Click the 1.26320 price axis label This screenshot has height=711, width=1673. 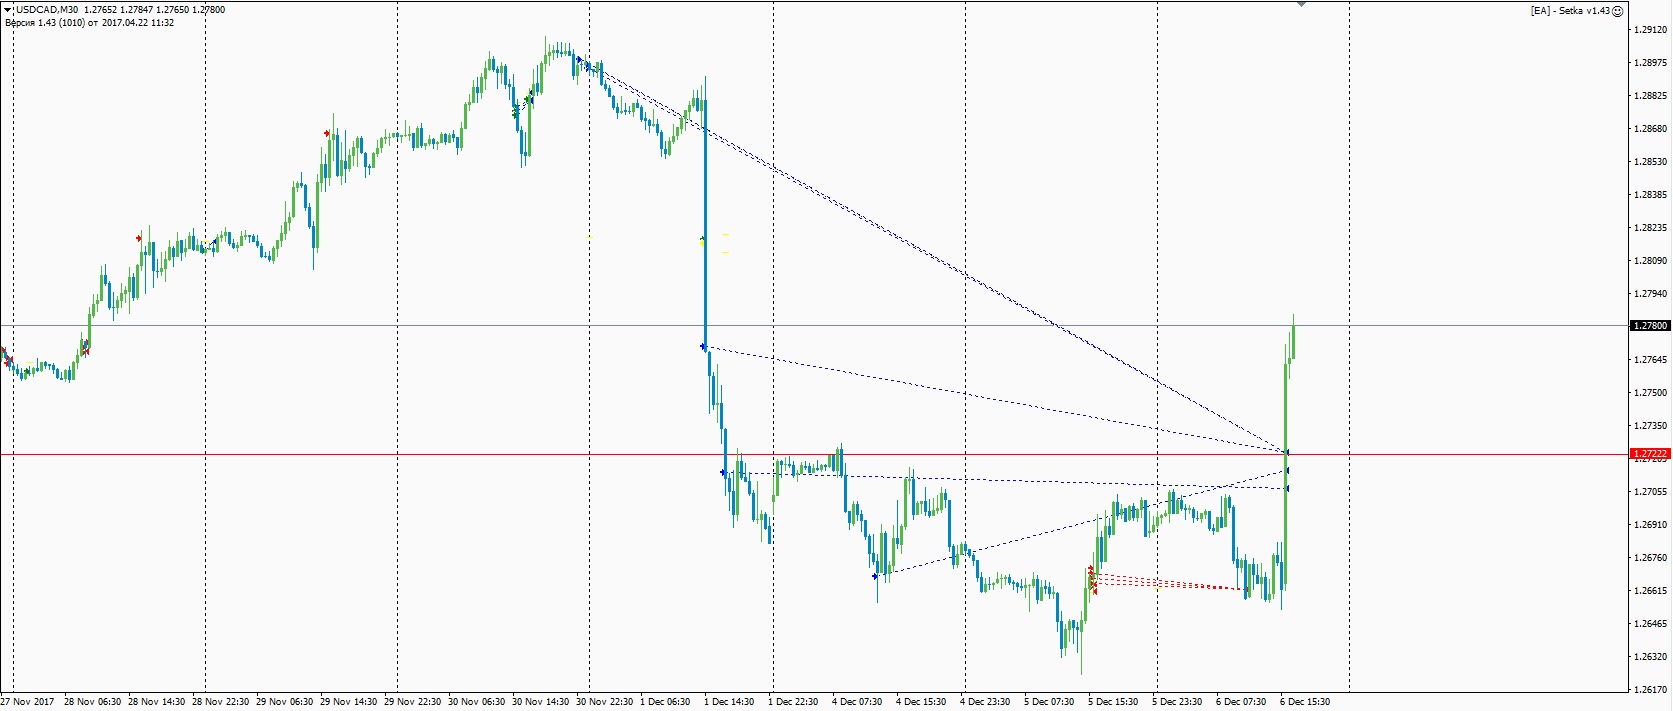pos(1650,657)
